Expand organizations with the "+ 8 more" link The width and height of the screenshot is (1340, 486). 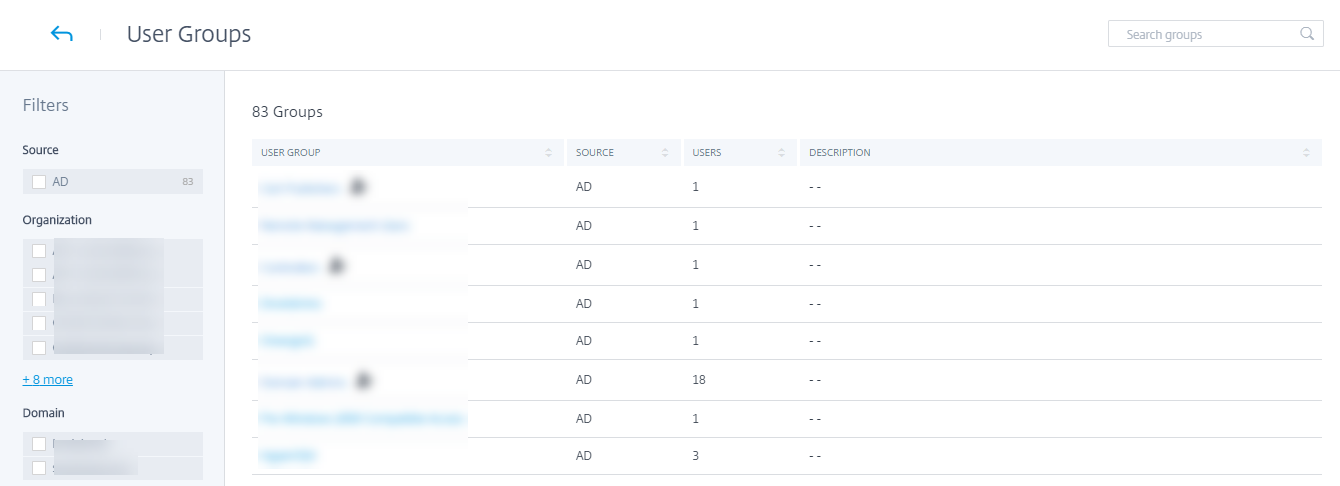47,380
